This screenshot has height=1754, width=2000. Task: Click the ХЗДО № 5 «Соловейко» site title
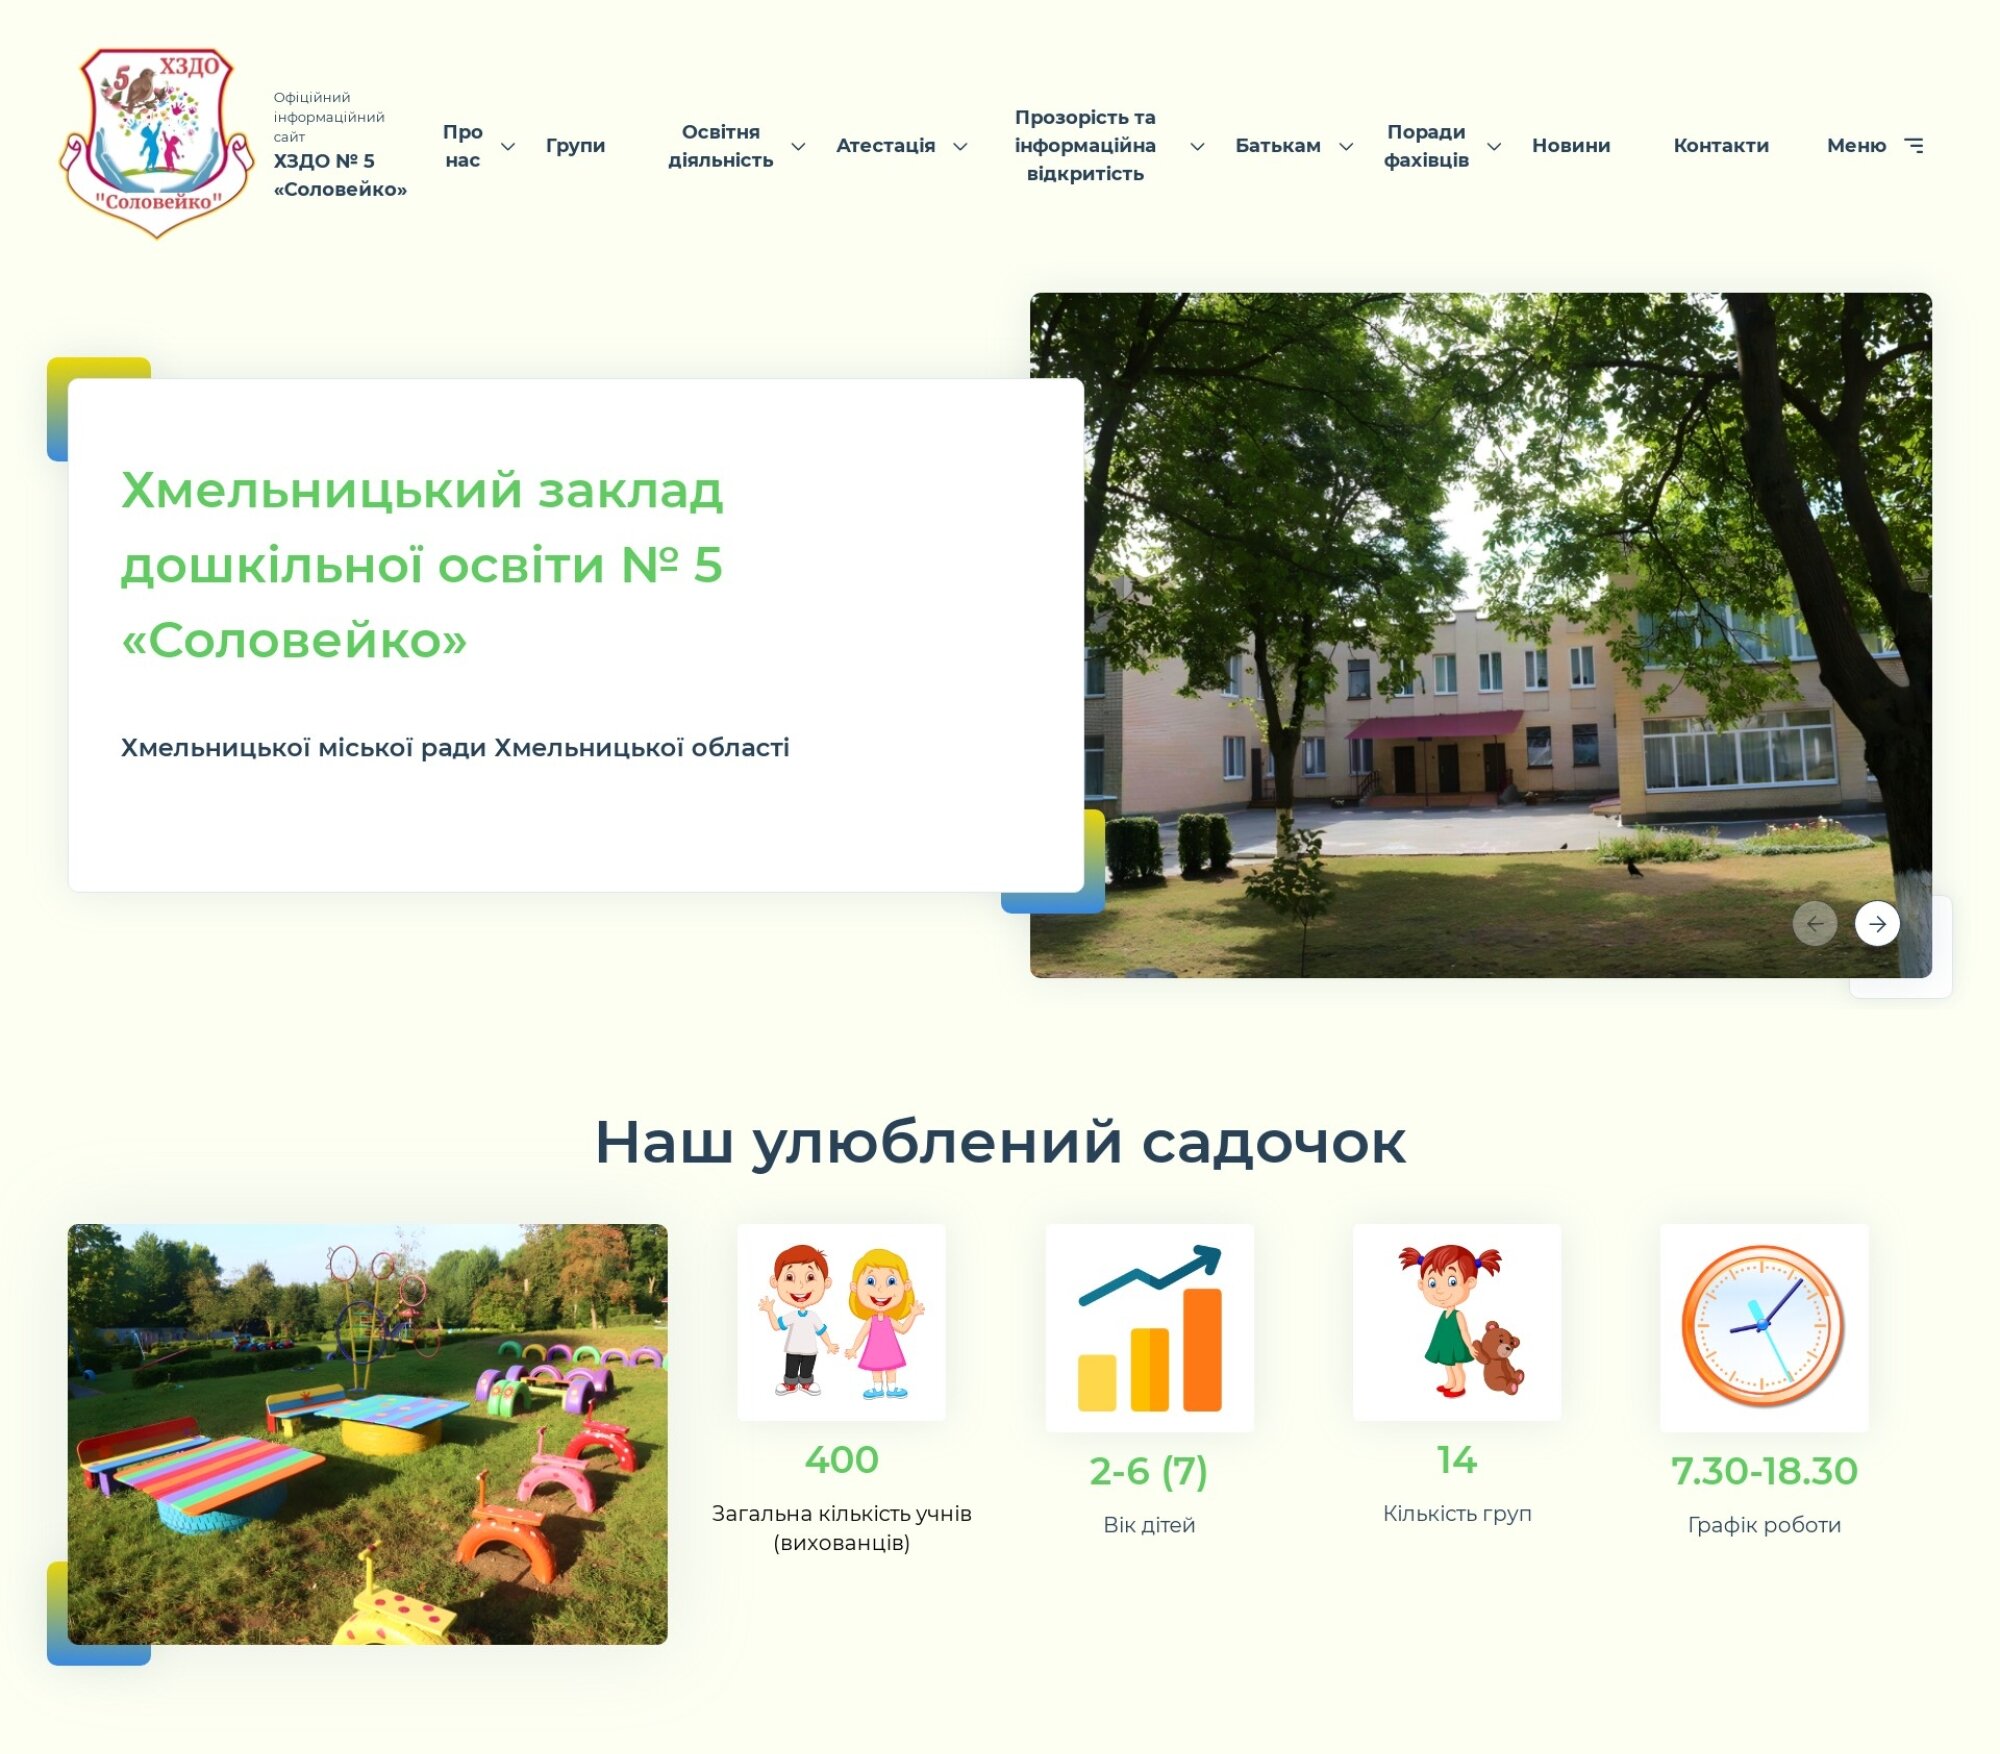point(339,175)
